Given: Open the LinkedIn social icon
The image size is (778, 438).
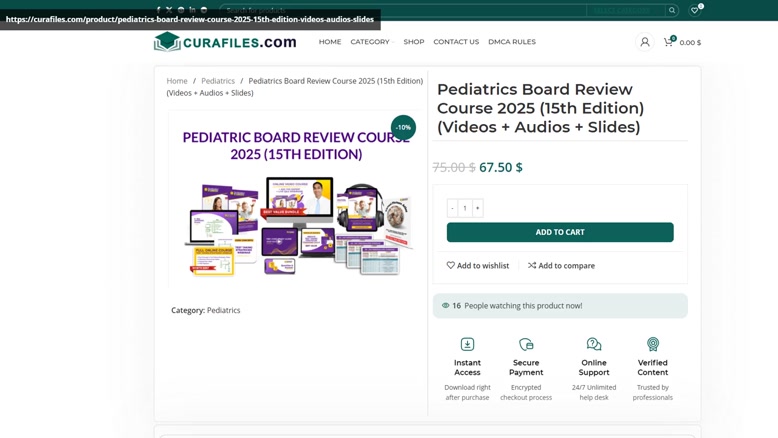Looking at the screenshot, I should click(192, 10).
